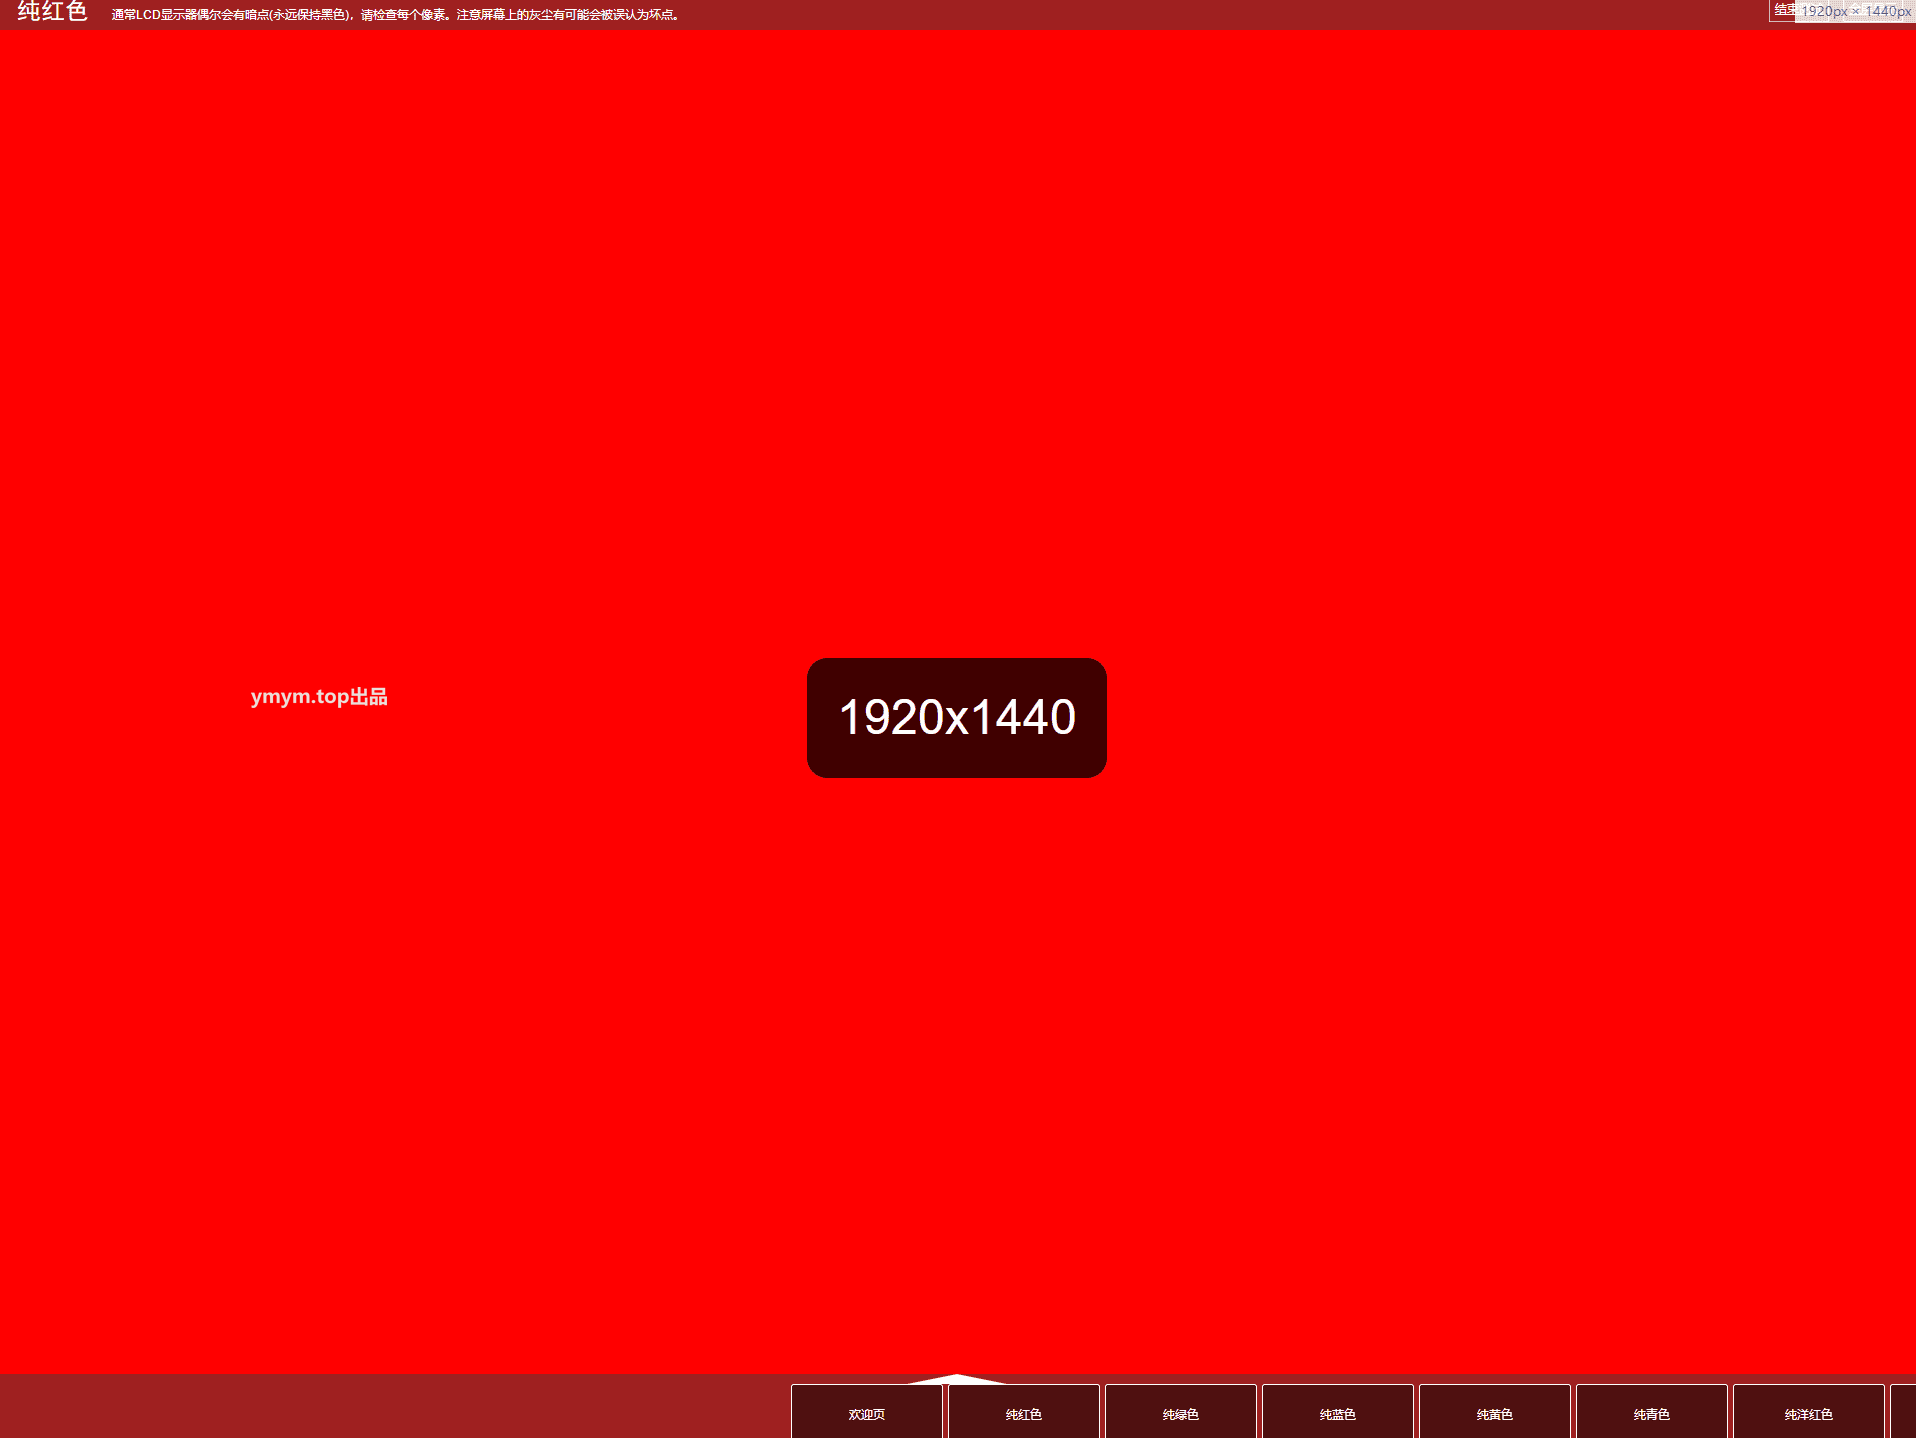The width and height of the screenshot is (1916, 1438).
Task: Click the 结束 button in the top bar
Action: point(1783,10)
